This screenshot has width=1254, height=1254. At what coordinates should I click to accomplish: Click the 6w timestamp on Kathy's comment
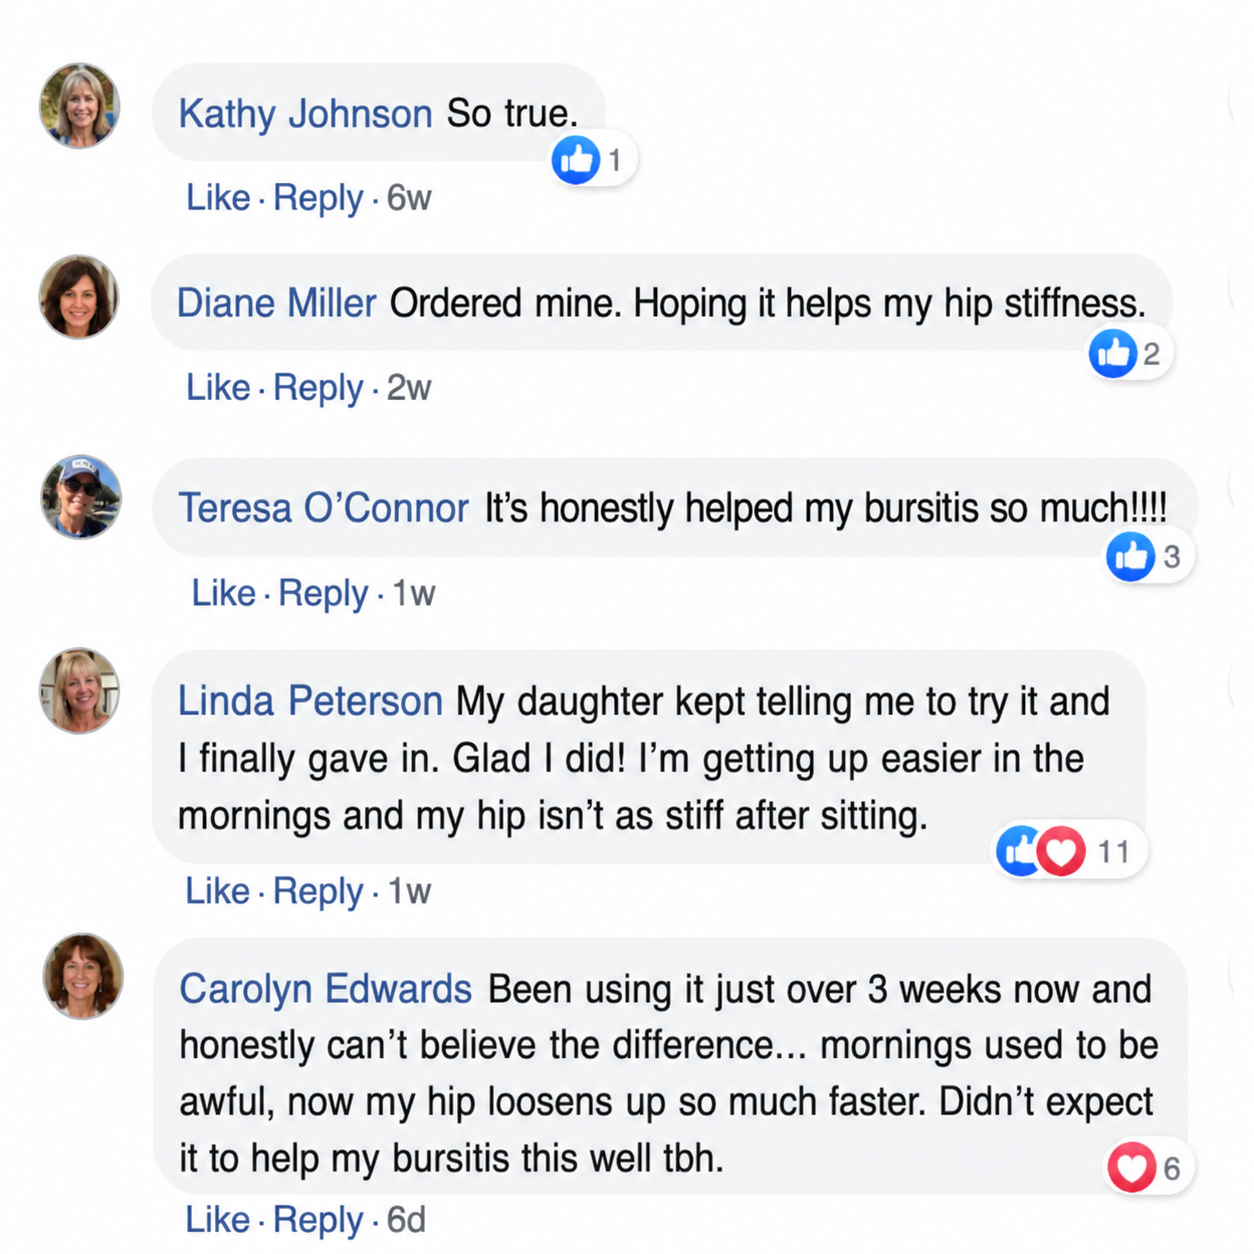[x=409, y=198]
